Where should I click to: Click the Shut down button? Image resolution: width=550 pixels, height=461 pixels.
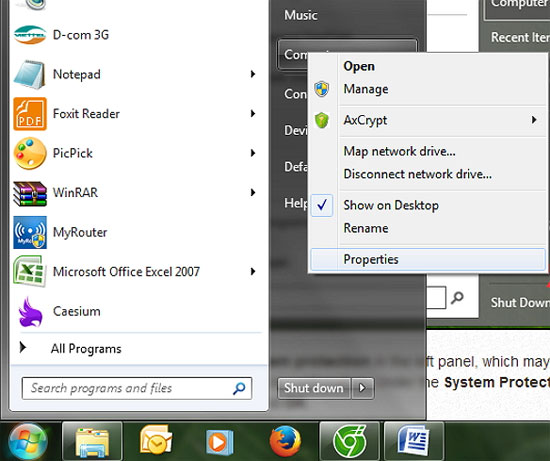[314, 388]
